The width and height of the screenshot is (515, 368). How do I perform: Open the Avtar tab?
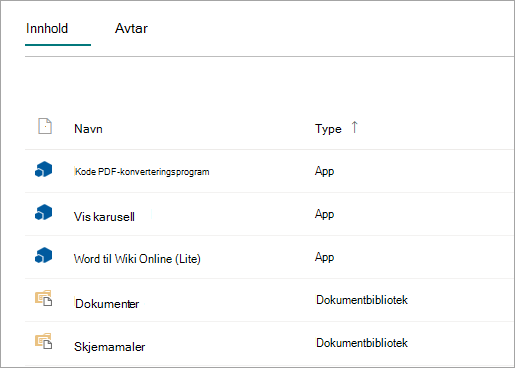point(131,29)
